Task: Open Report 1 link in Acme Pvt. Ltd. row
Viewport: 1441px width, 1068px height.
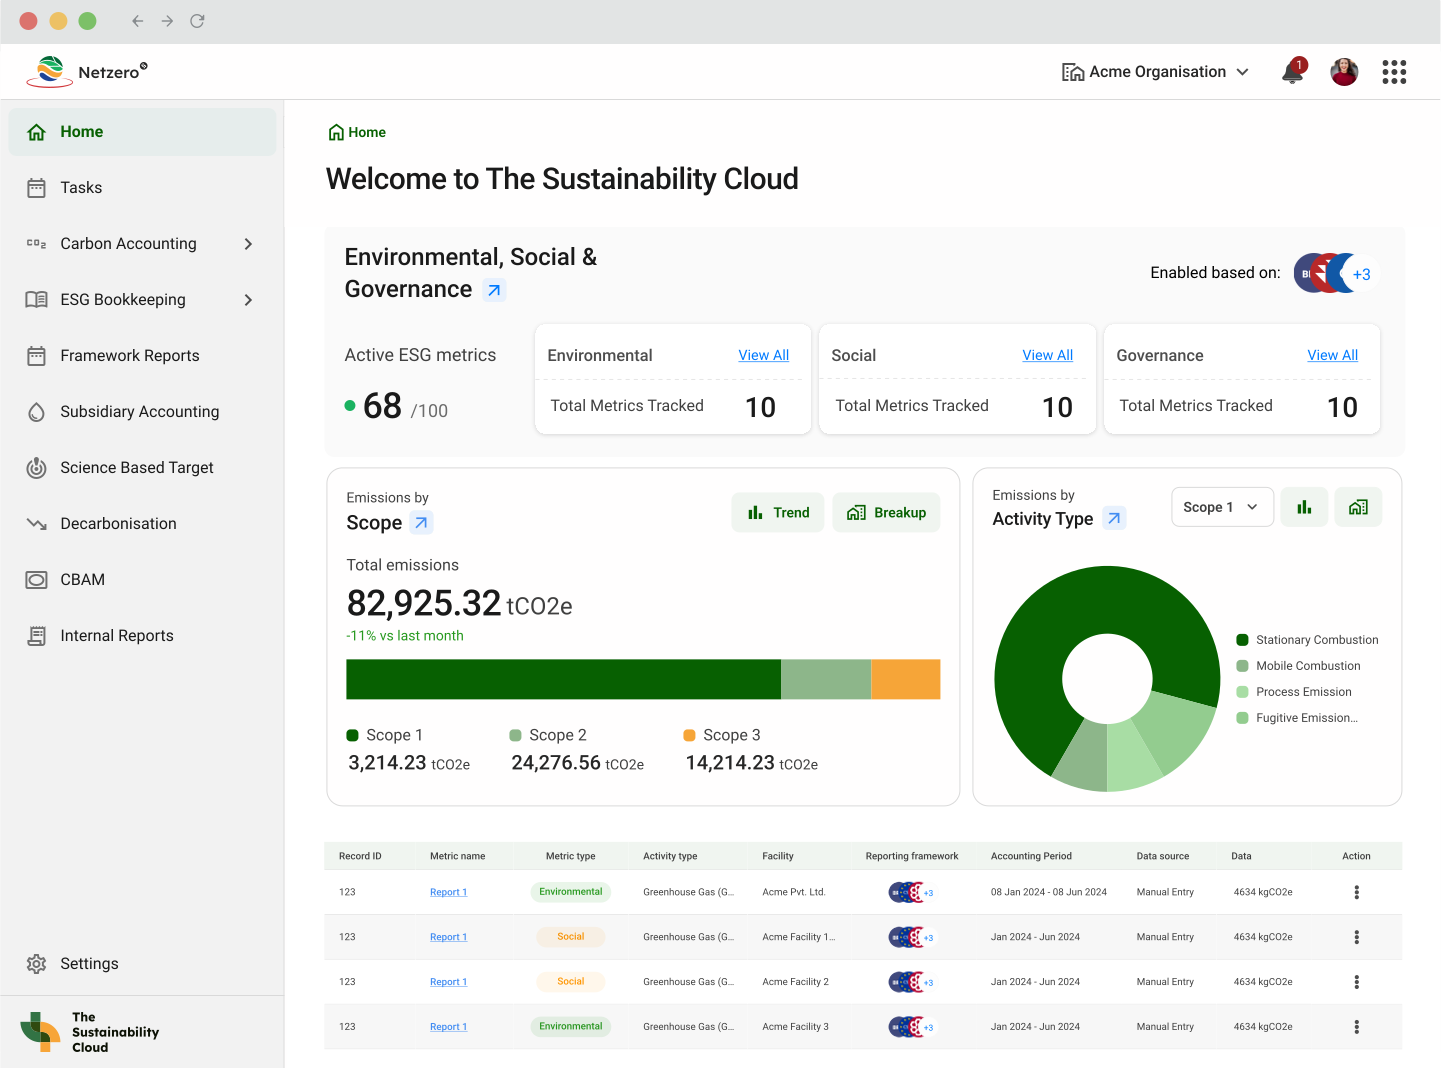Action: coord(448,892)
